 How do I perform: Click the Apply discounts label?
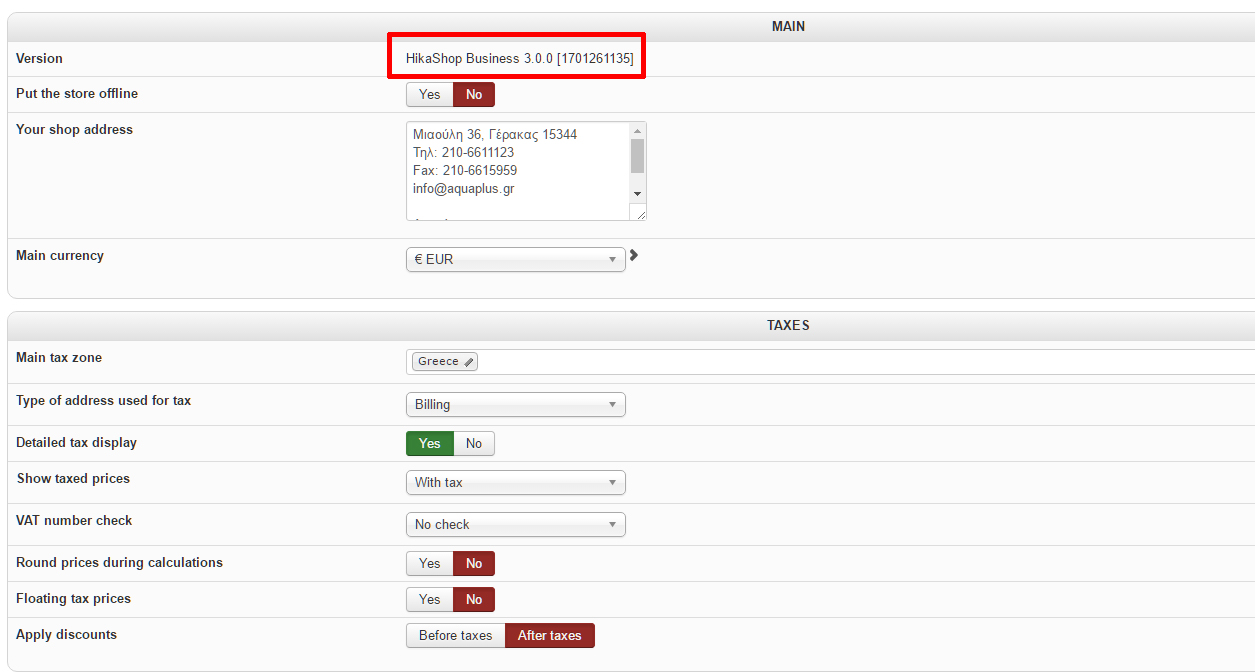(x=66, y=634)
